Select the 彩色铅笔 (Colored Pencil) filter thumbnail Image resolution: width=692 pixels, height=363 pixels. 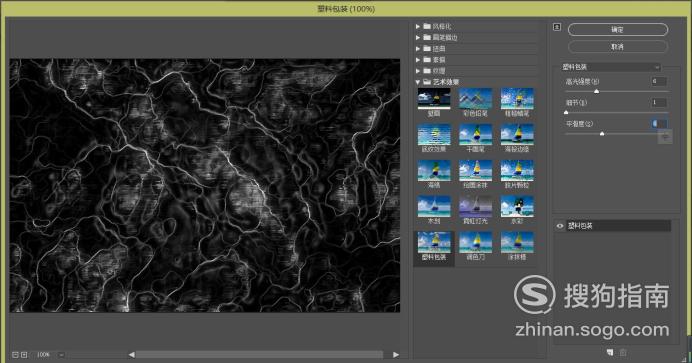(475, 98)
